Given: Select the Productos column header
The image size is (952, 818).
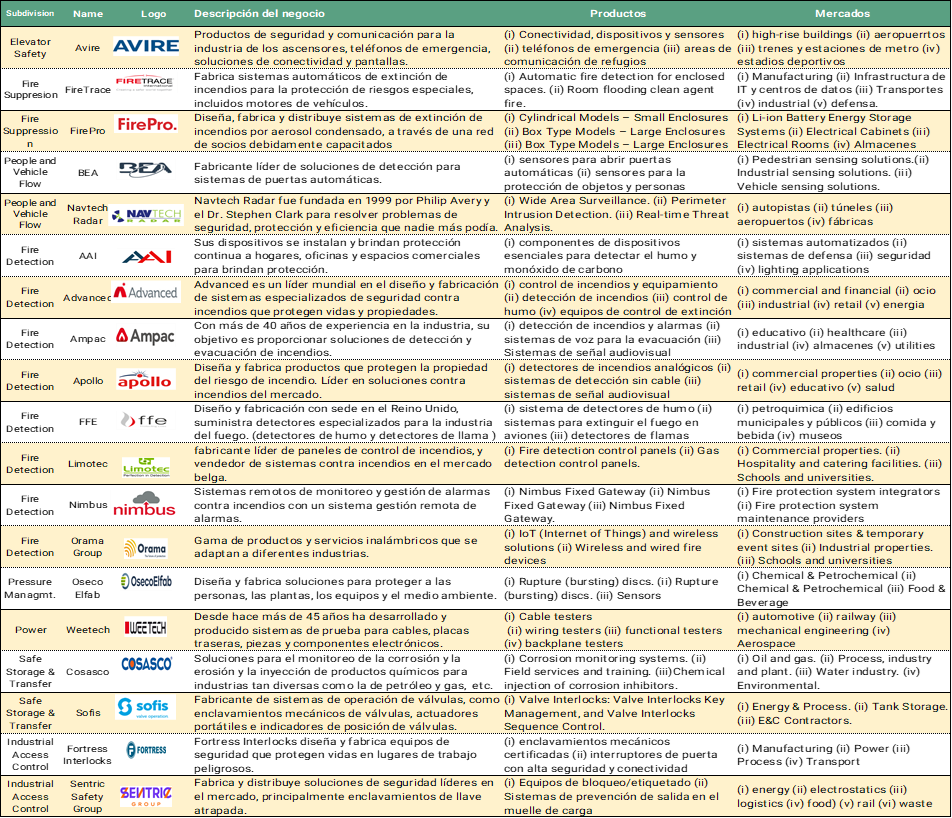Looking at the screenshot, I should (618, 13).
